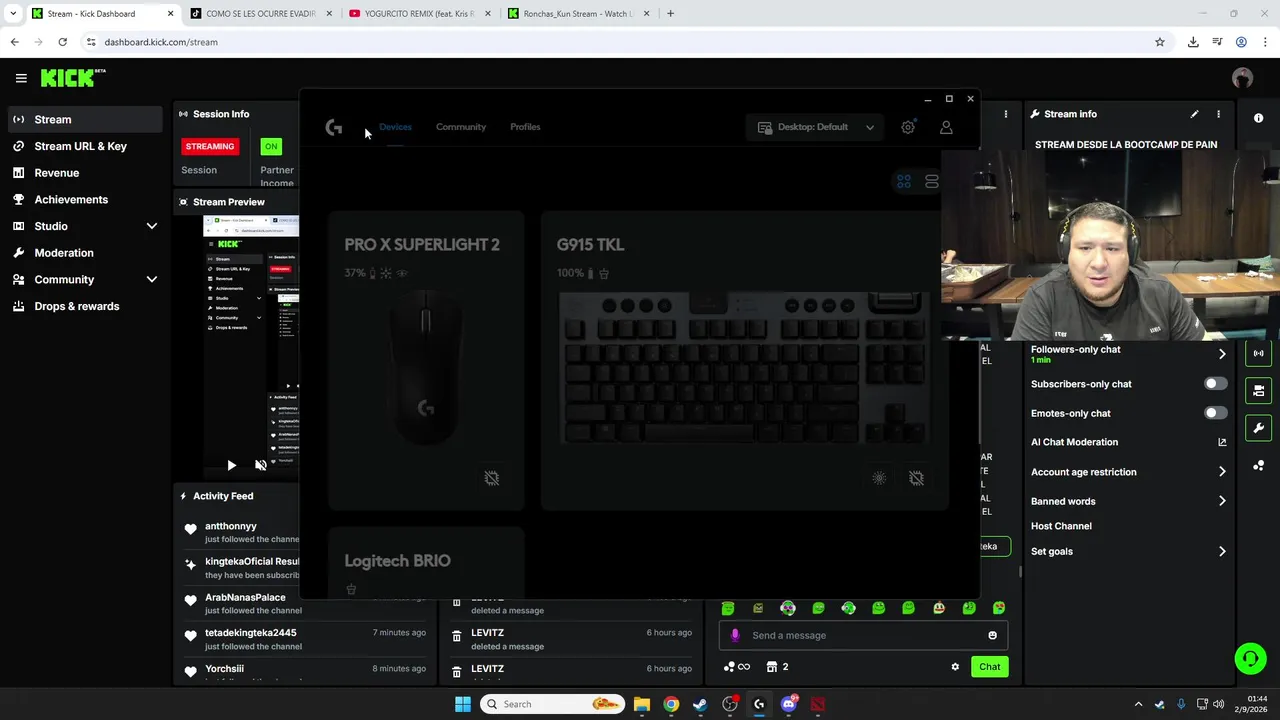Viewport: 1280px width, 720px height.
Task: Open G HUB account profile icon
Action: point(946,127)
